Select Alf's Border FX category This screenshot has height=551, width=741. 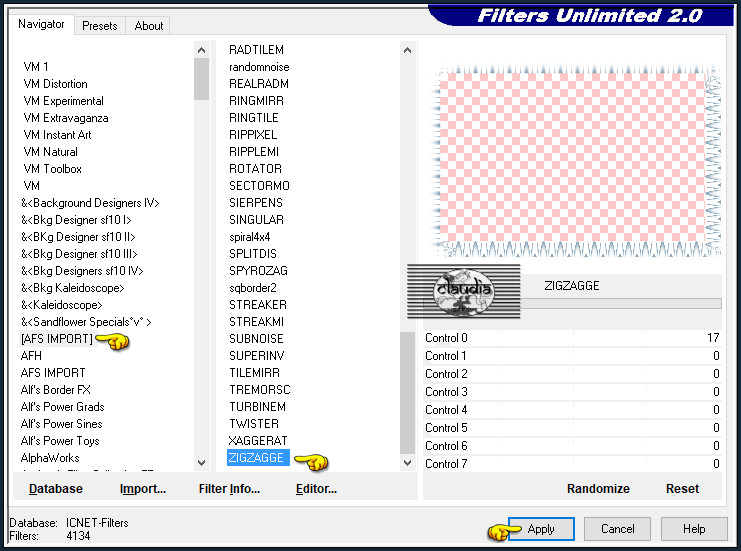(55, 390)
